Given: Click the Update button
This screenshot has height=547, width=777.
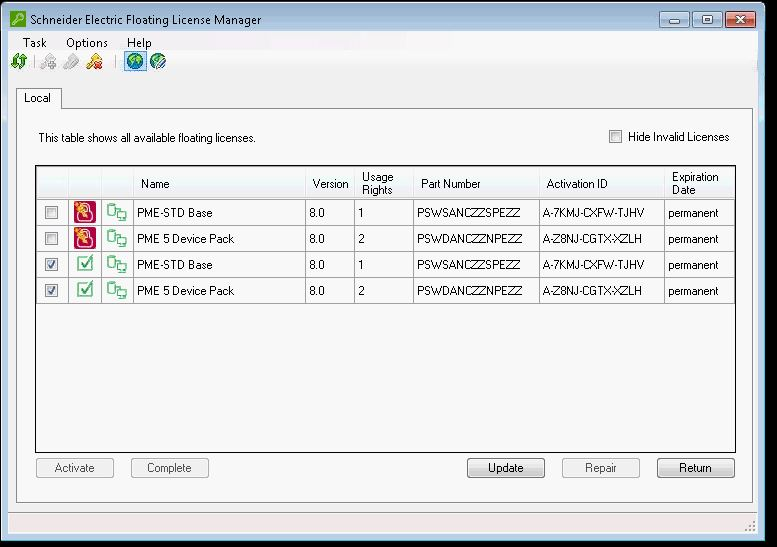Looking at the screenshot, I should (x=505, y=468).
